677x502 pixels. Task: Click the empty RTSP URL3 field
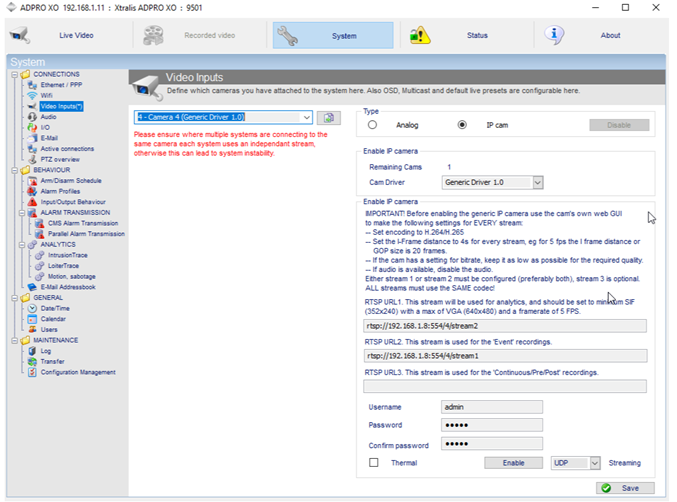(505, 386)
